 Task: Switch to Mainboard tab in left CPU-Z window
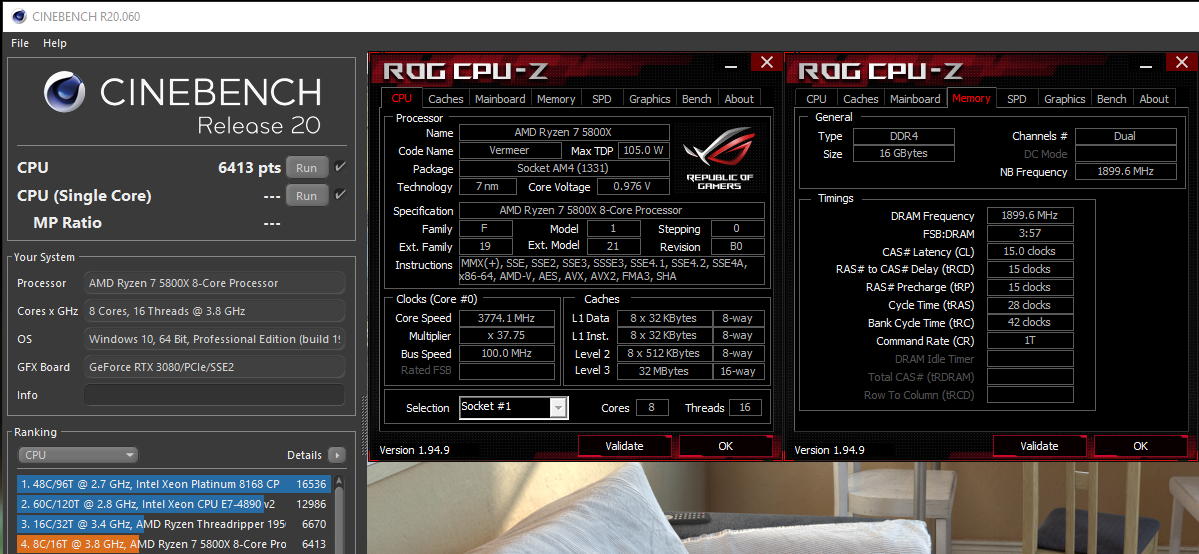click(500, 99)
